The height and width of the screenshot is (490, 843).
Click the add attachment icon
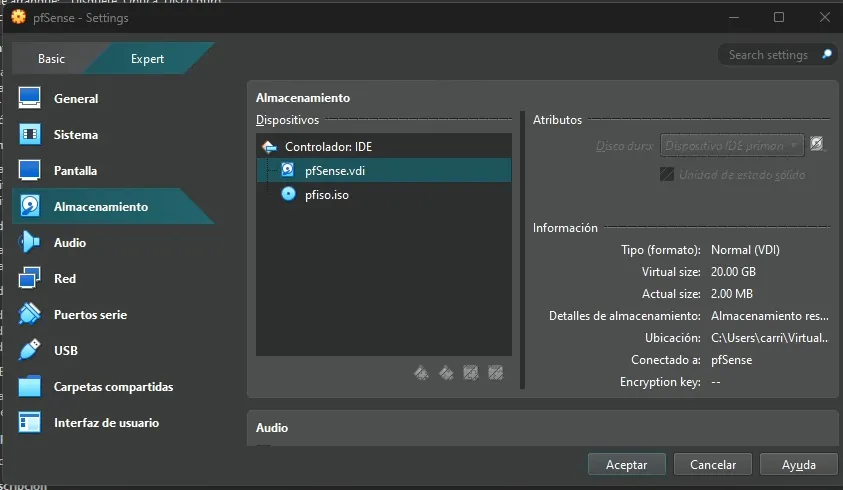471,372
